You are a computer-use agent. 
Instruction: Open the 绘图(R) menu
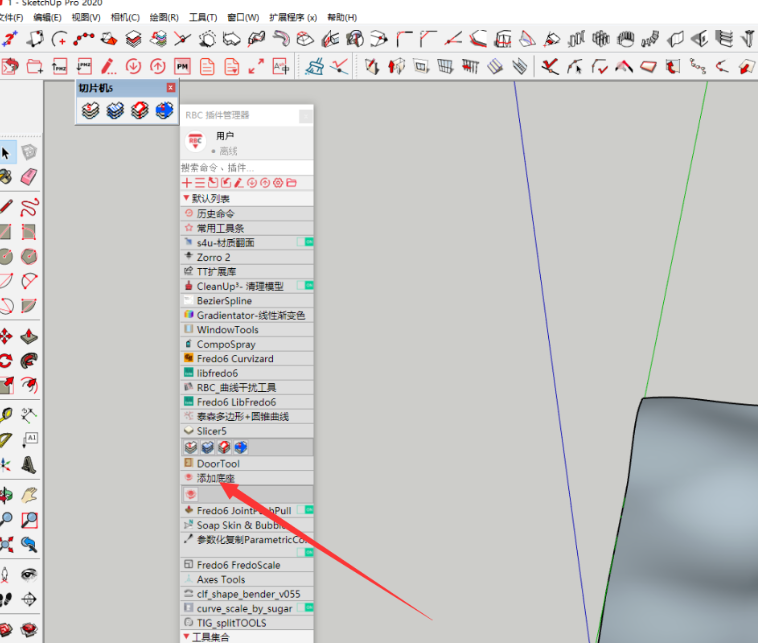164,17
